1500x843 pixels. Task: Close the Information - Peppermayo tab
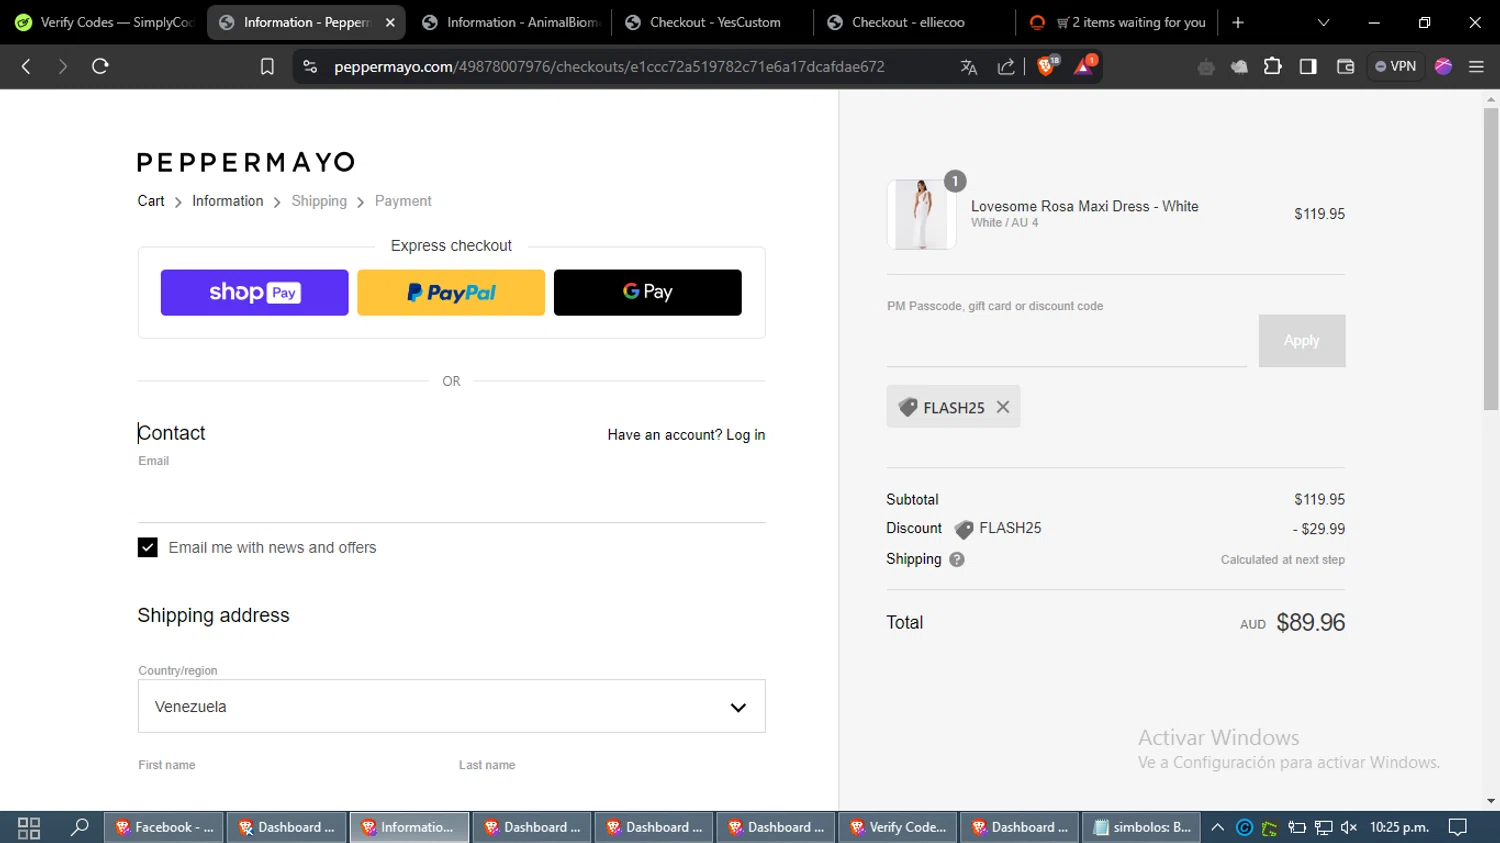click(x=390, y=22)
